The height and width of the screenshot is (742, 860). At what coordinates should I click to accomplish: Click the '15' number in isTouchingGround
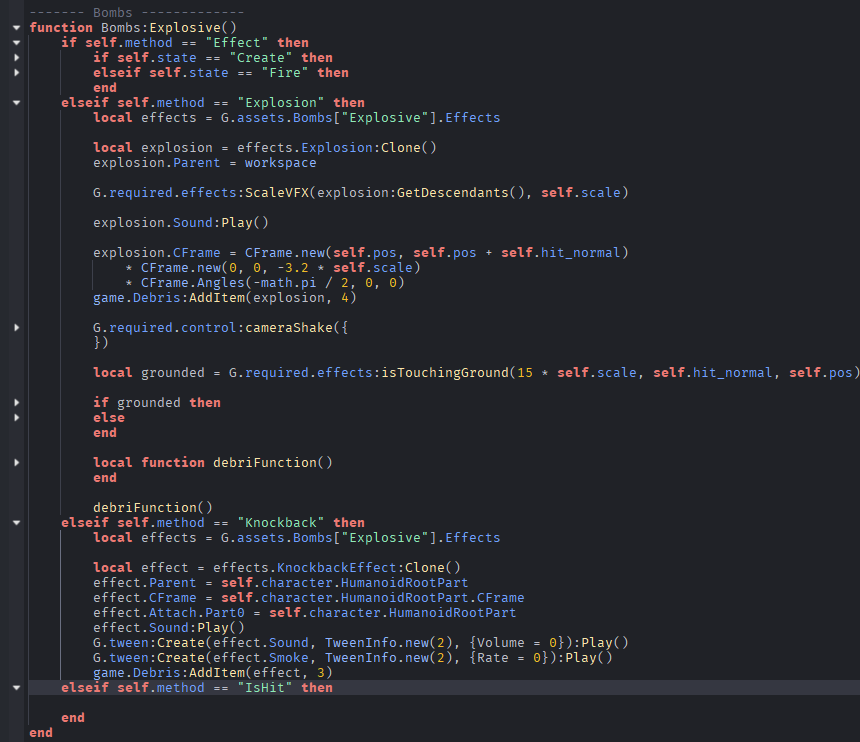click(x=525, y=372)
